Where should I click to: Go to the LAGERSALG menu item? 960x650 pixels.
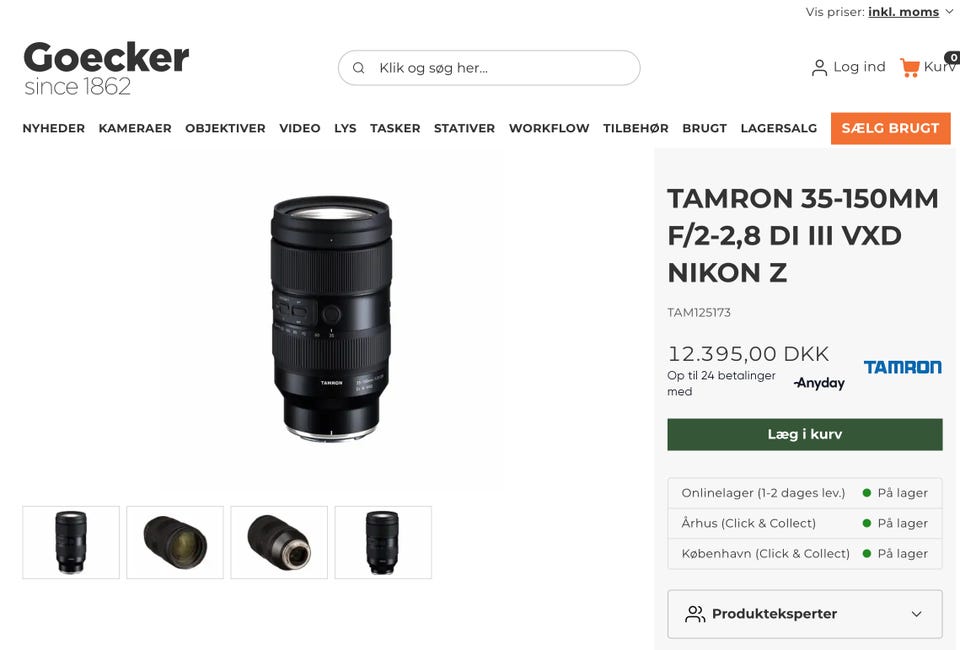pos(779,129)
